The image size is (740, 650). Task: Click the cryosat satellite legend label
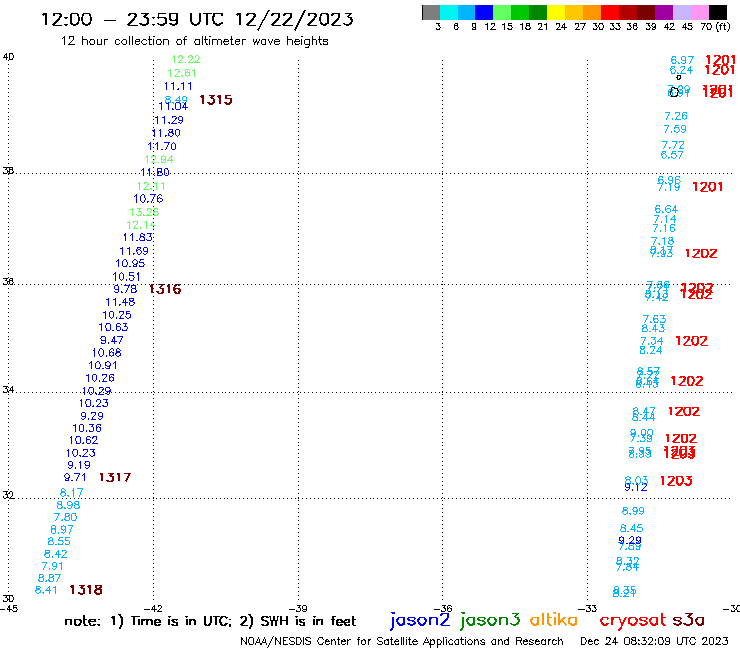633,621
